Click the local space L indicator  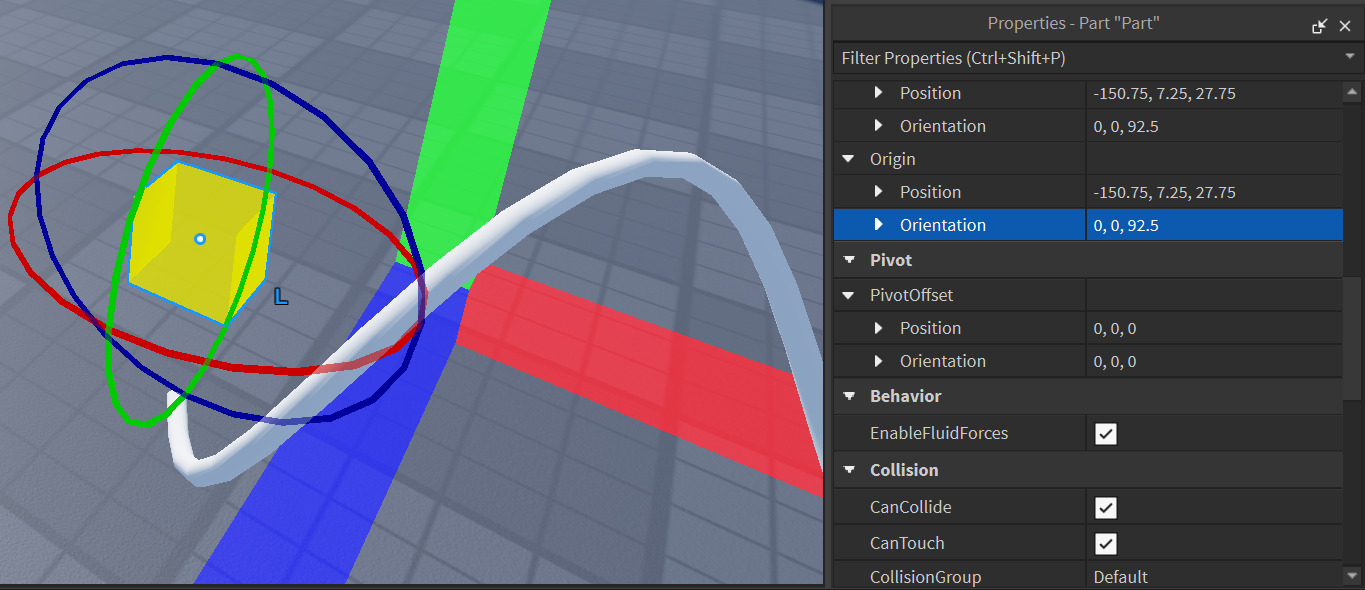[281, 296]
